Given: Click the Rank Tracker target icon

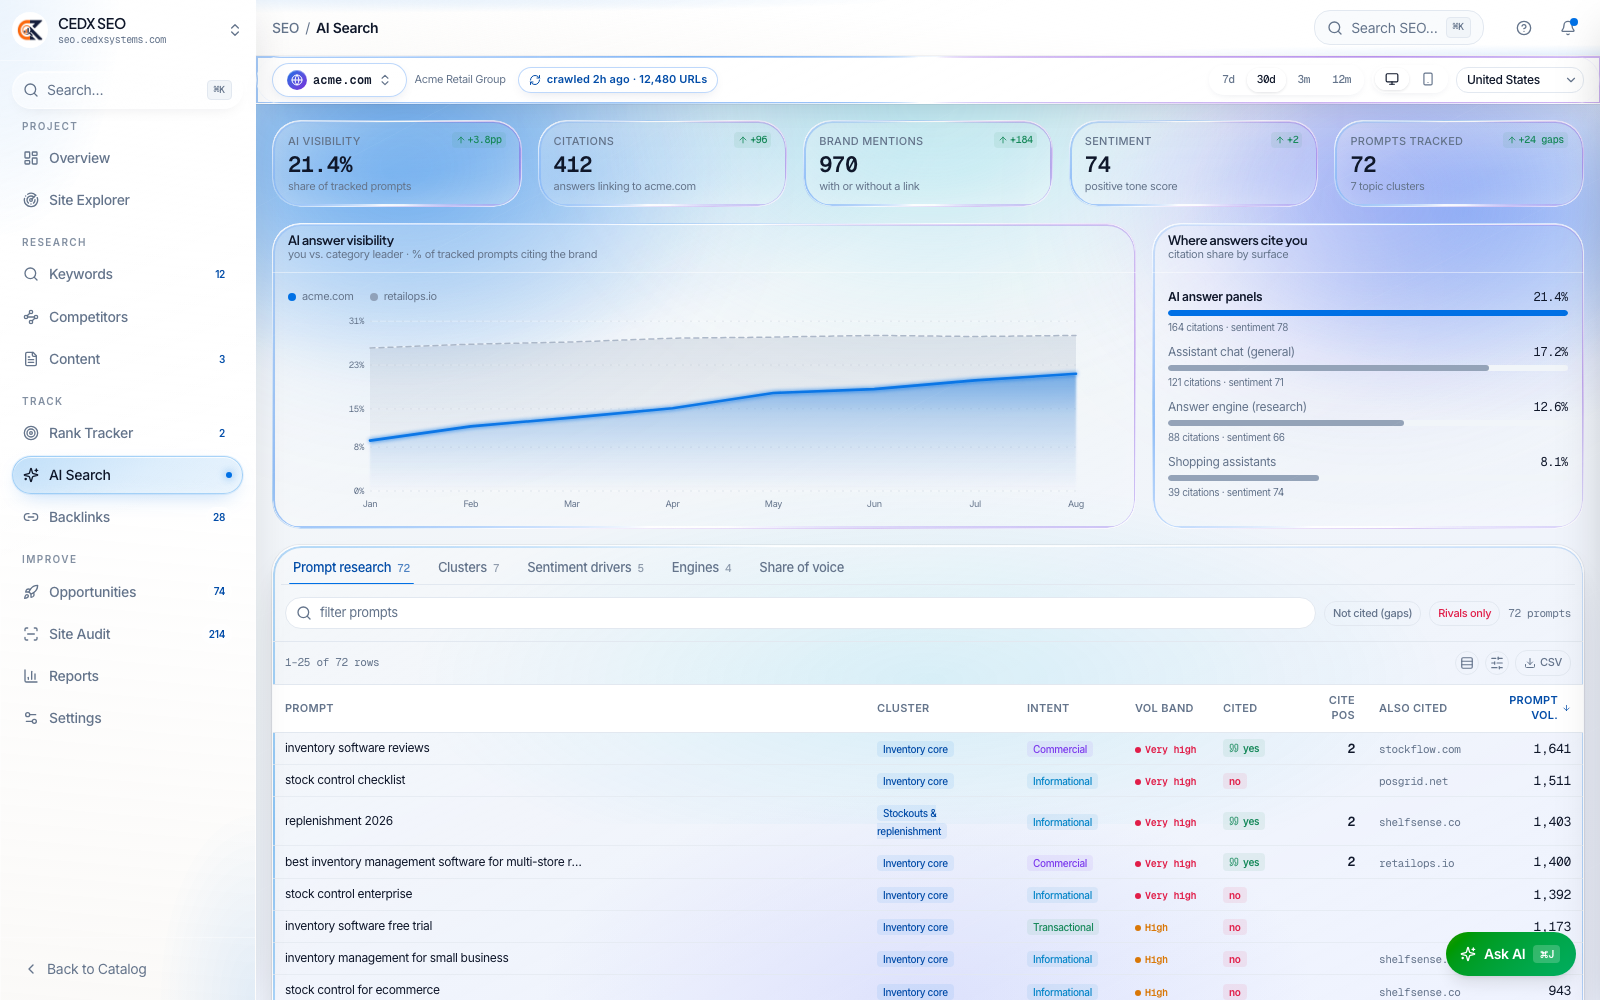Looking at the screenshot, I should pyautogui.click(x=31, y=433).
